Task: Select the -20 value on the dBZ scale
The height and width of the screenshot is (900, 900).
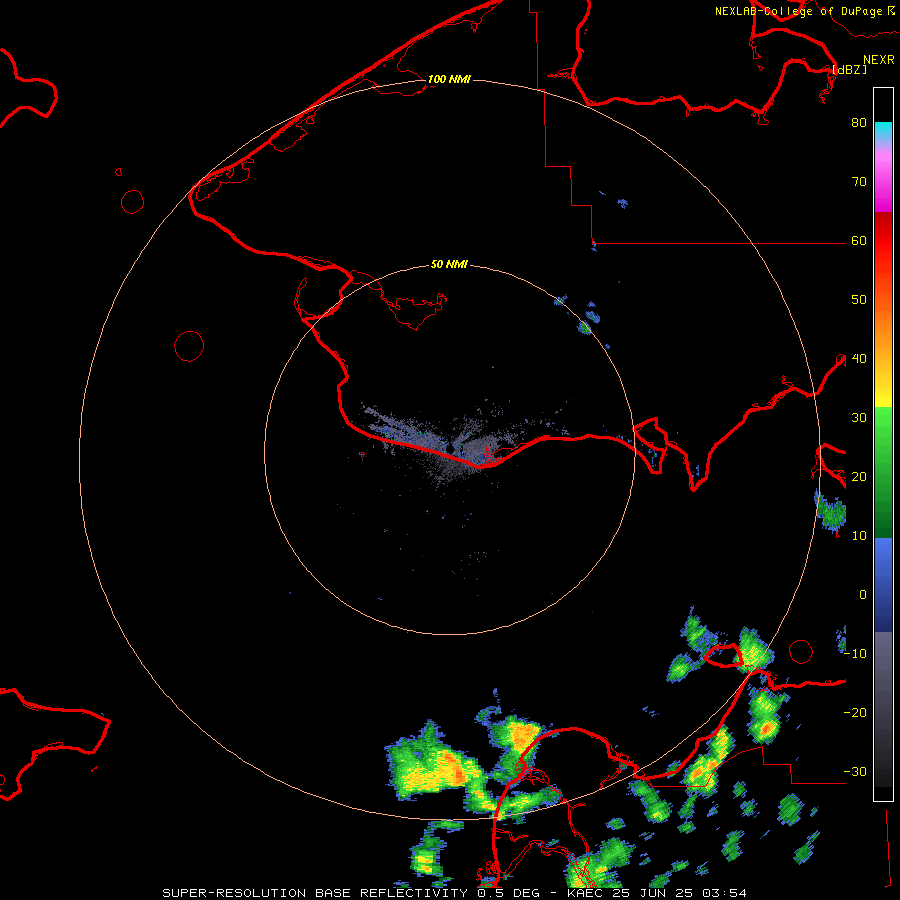Action: coord(855,712)
